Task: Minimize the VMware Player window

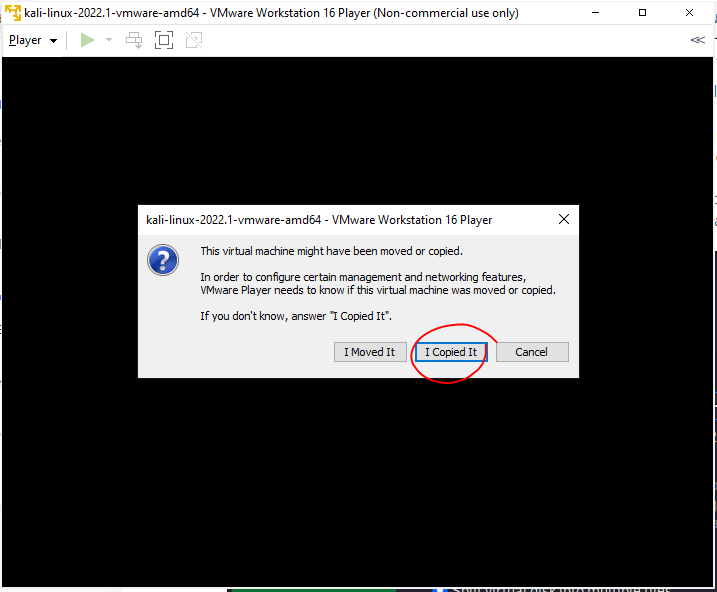Action: [595, 13]
